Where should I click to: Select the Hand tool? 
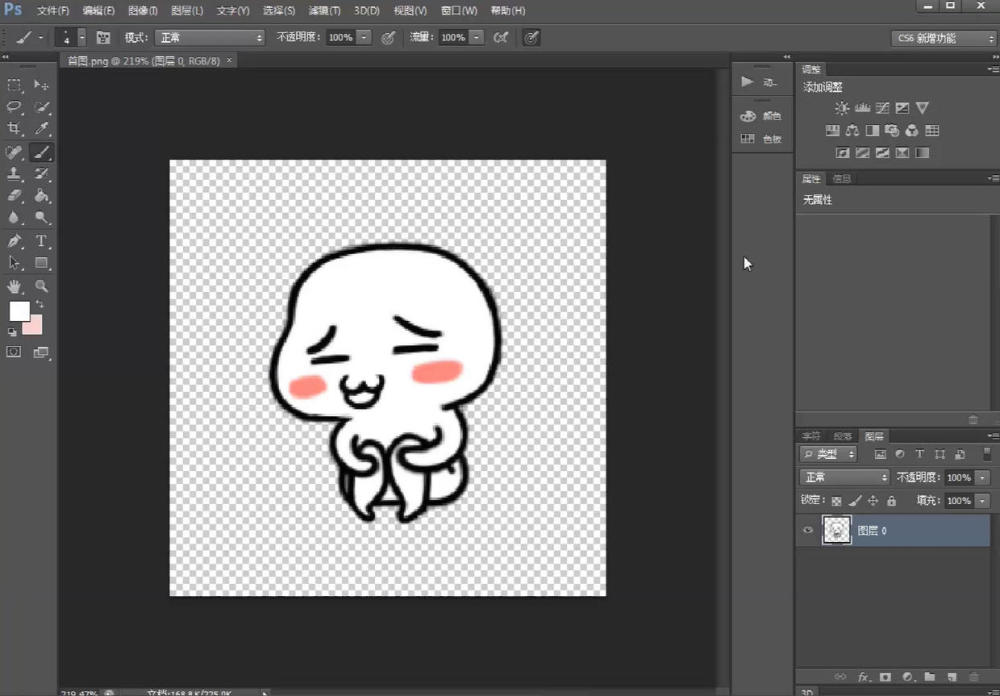14,286
